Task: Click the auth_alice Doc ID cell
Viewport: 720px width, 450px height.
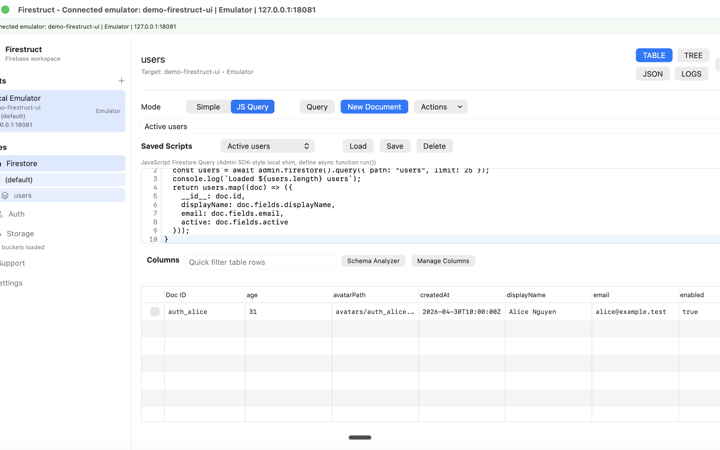Action: click(x=205, y=312)
